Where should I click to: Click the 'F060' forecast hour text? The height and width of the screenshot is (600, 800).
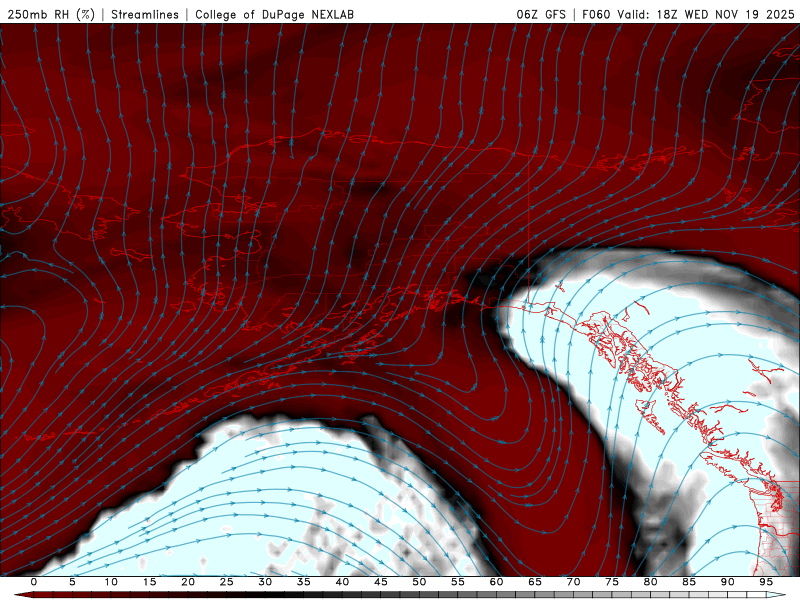coord(596,14)
